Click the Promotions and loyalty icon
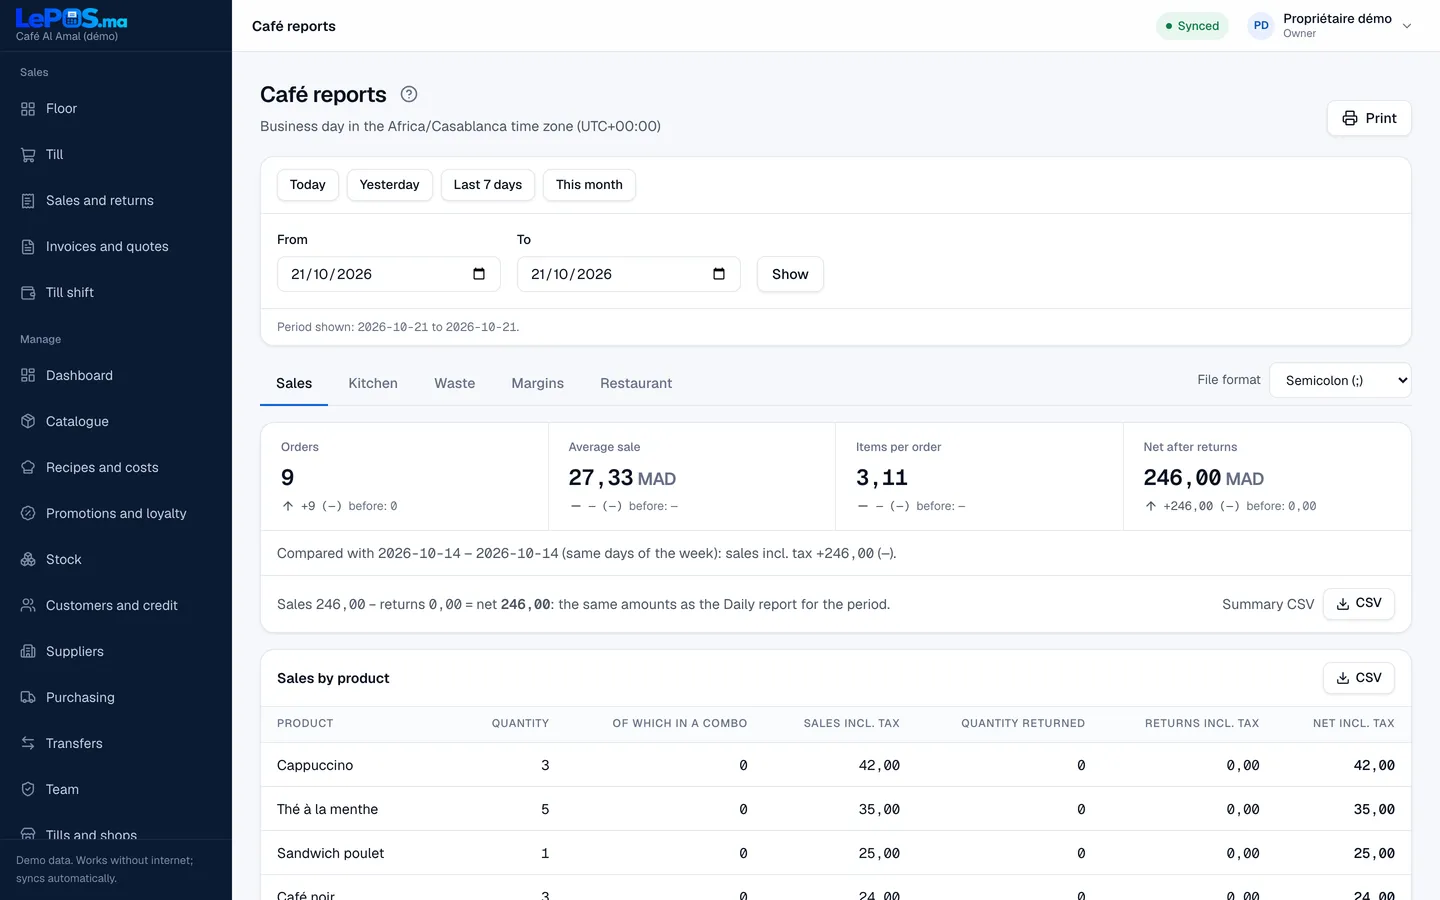Screen dimensions: 1440x900 pos(28,514)
